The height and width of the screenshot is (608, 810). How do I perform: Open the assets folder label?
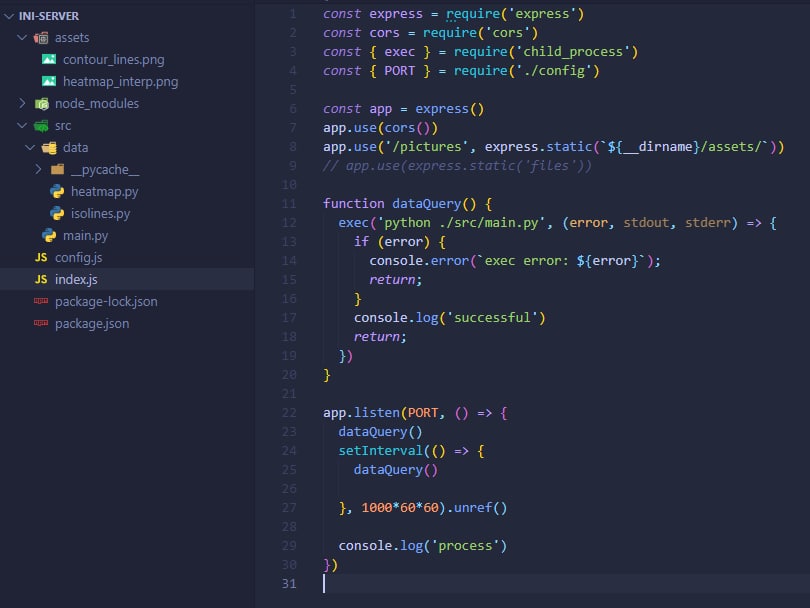(x=72, y=38)
